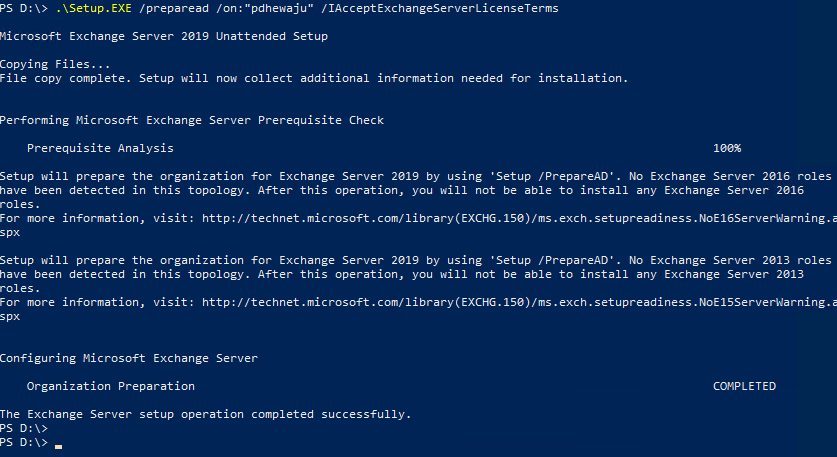This screenshot has width=837, height=457.
Task: Click the Performing Microsoft Exchange Server Prerequisite Check line
Action: click(x=192, y=120)
